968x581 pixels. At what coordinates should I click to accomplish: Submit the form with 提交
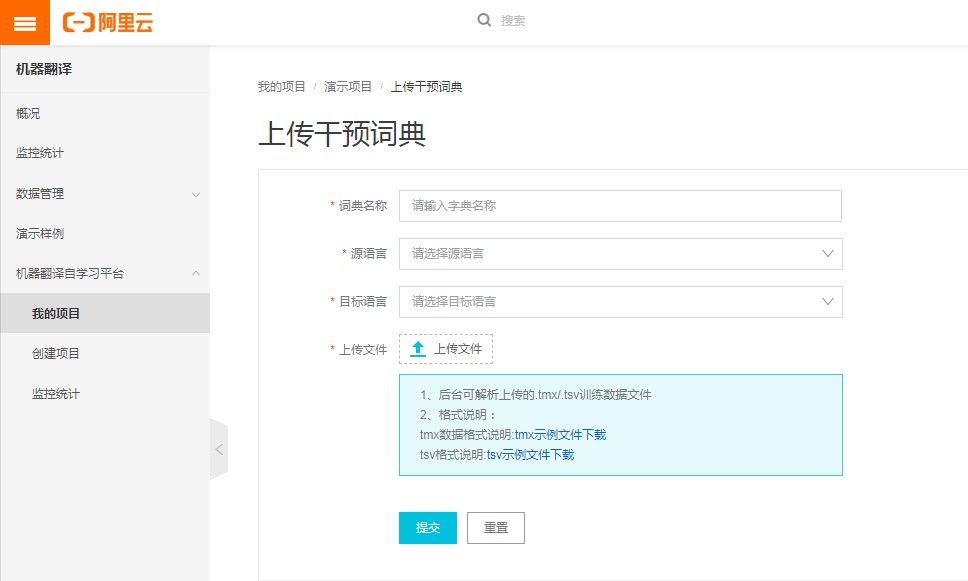(x=428, y=528)
